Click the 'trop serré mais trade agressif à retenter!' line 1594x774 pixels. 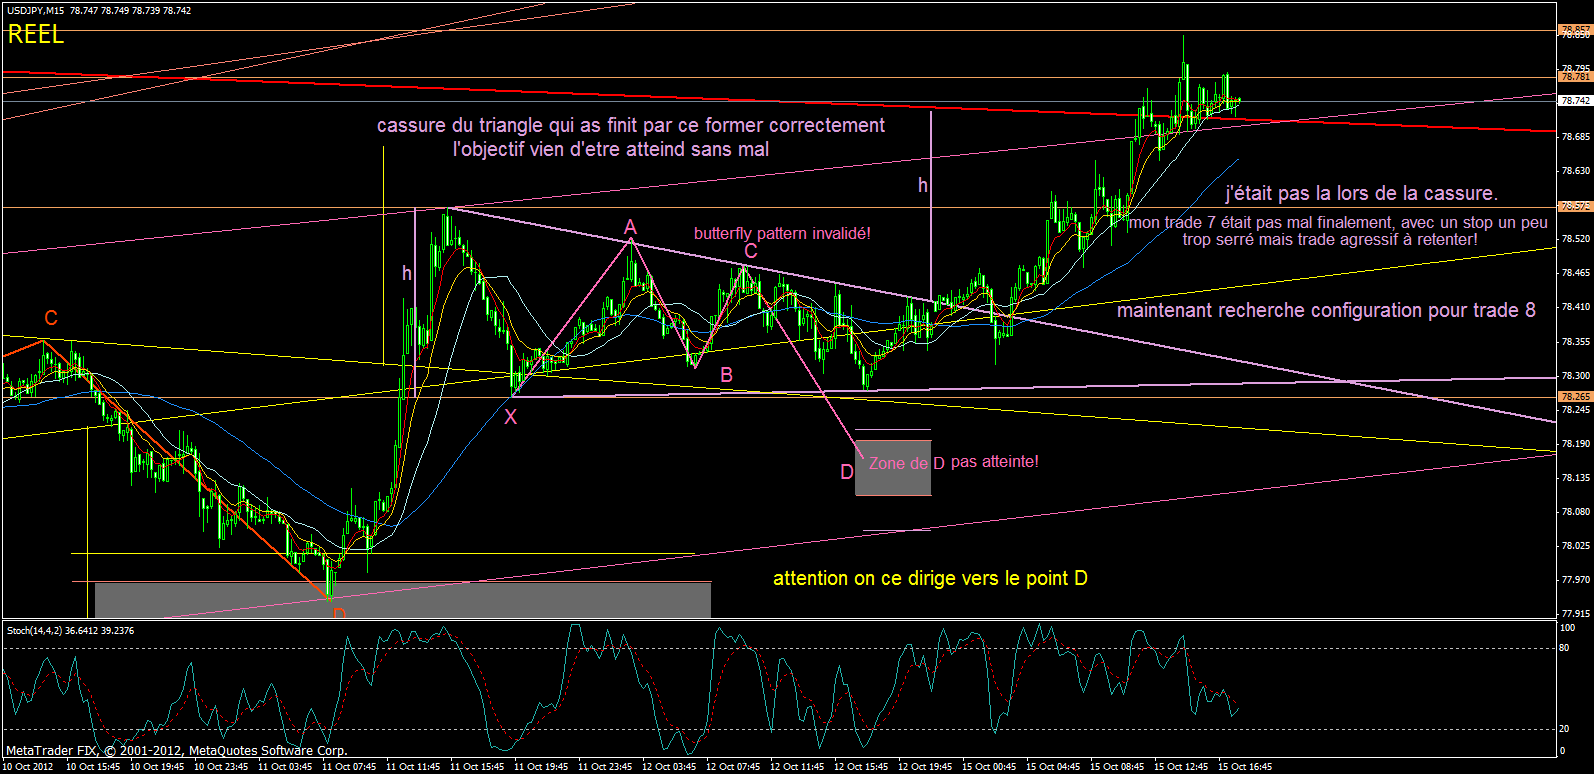[1330, 239]
